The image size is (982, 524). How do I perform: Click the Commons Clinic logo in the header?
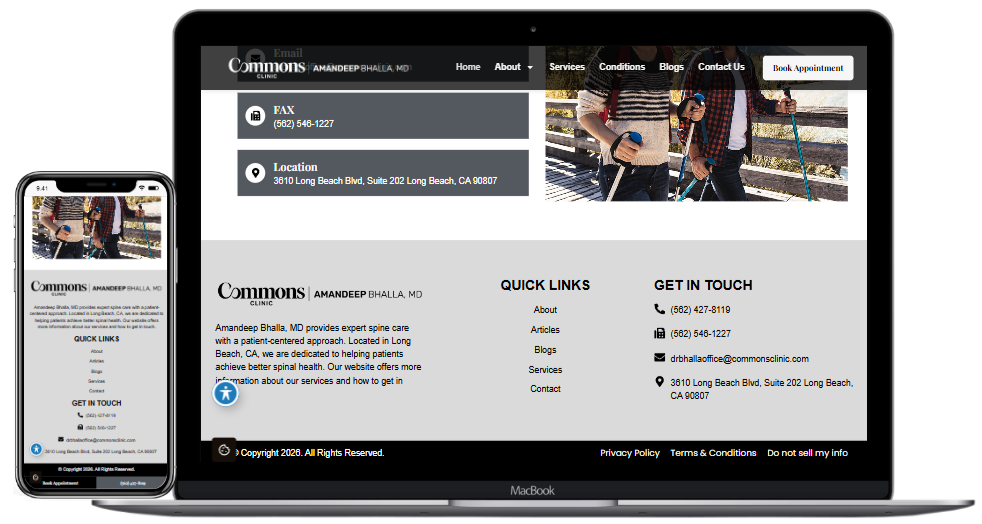tap(319, 67)
